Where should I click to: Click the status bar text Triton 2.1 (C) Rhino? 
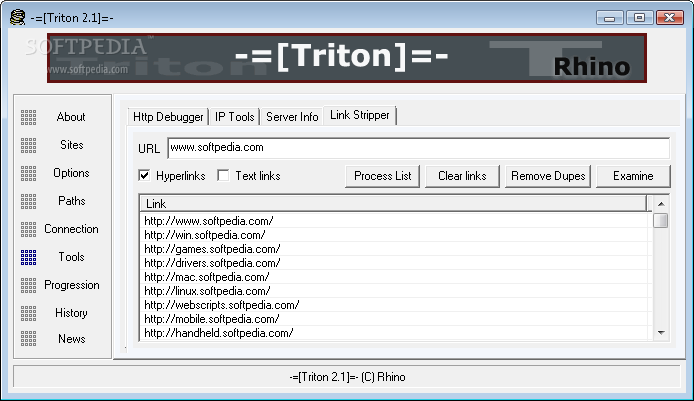[347, 377]
